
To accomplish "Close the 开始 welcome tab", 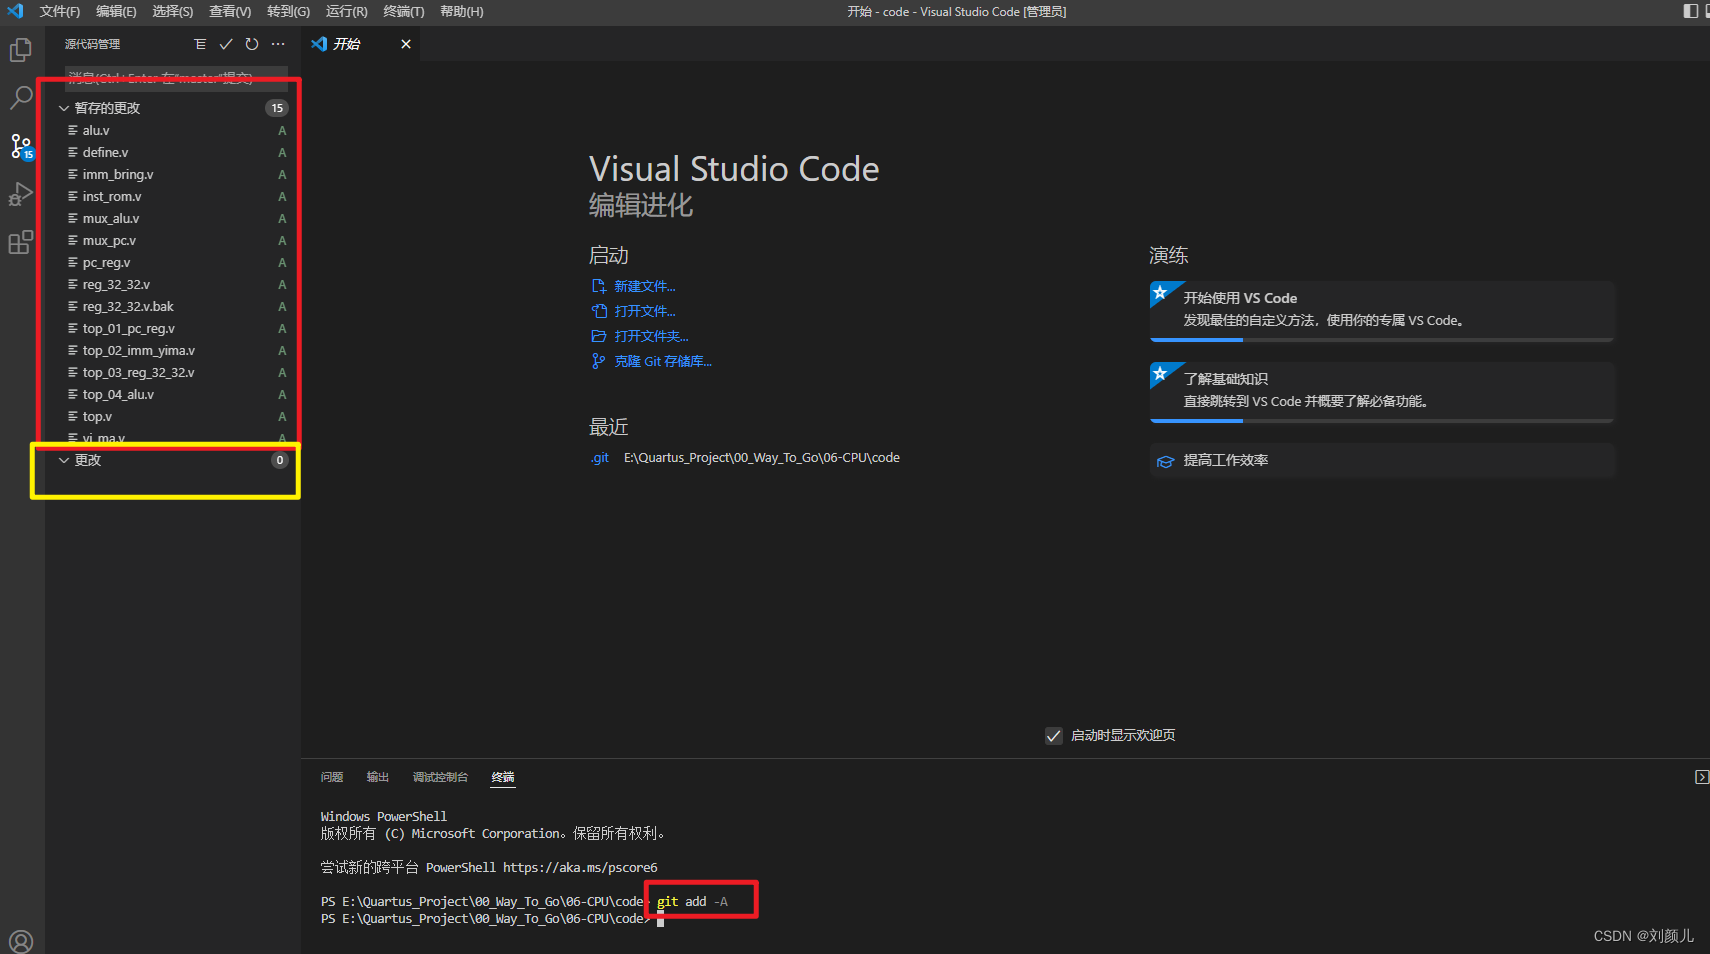I will tap(406, 44).
